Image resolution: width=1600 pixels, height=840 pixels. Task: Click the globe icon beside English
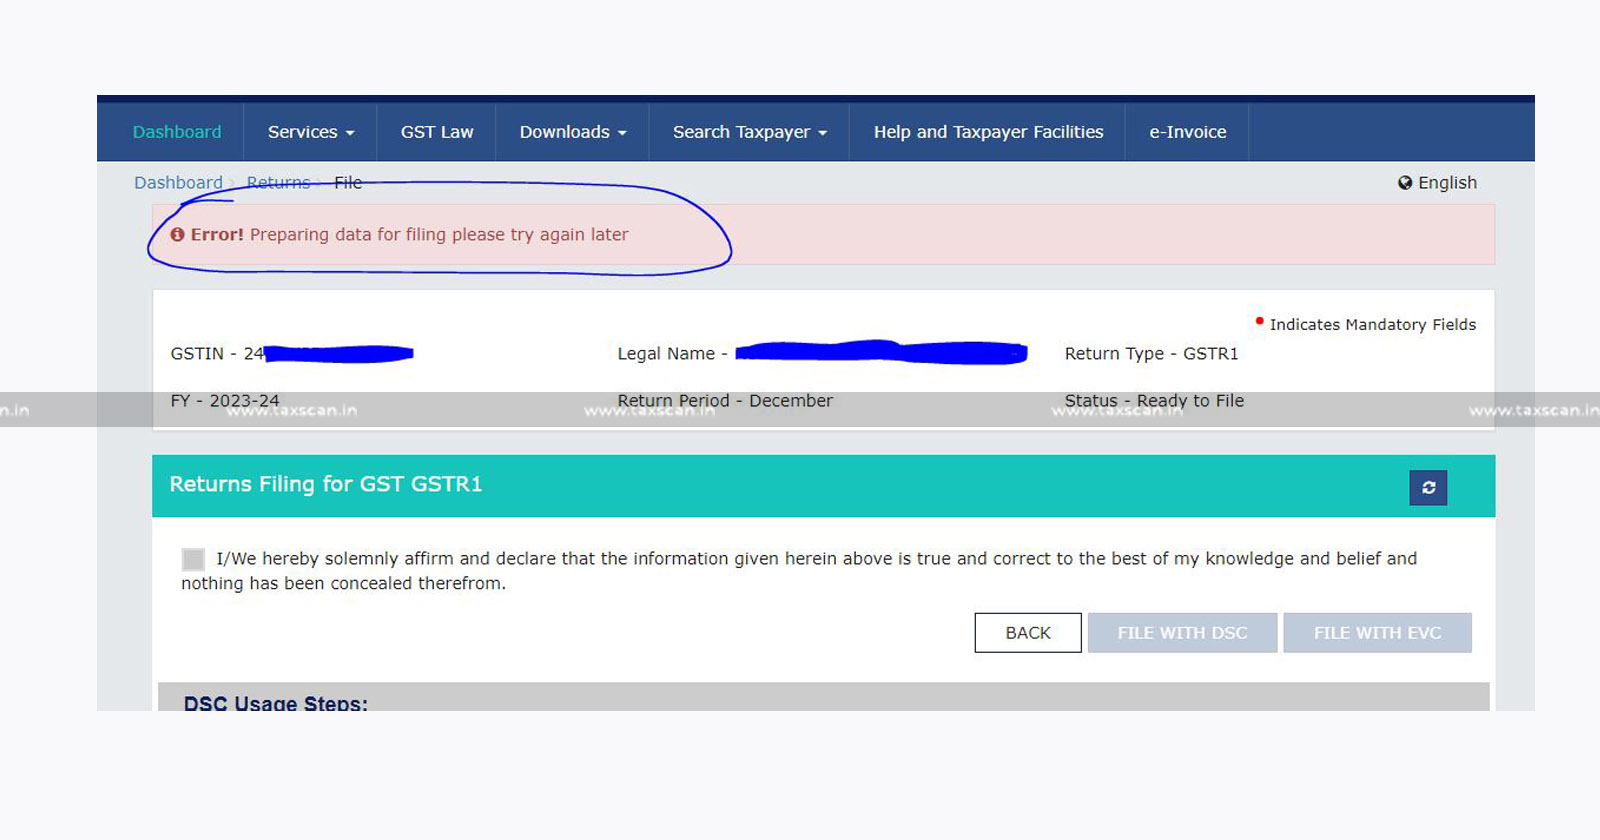(x=1405, y=183)
